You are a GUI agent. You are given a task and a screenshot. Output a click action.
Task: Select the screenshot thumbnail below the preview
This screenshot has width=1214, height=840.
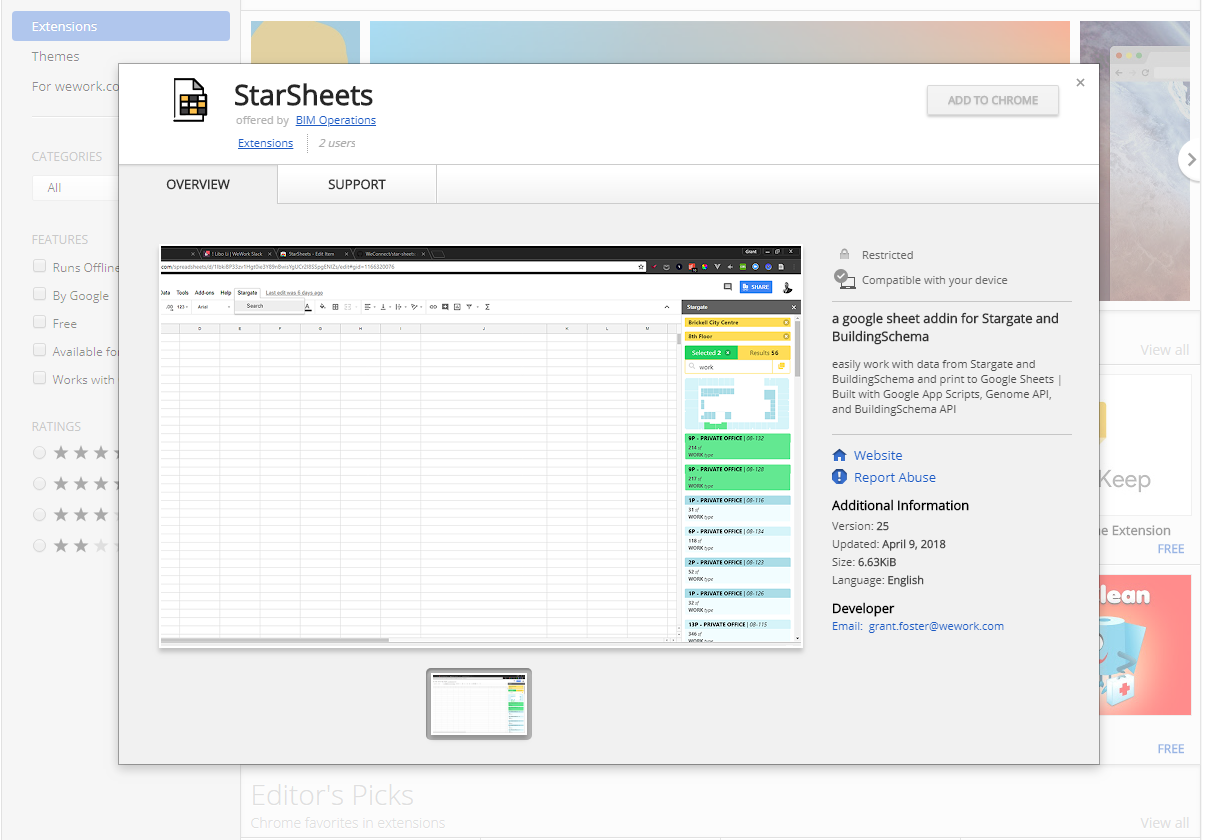click(x=479, y=704)
